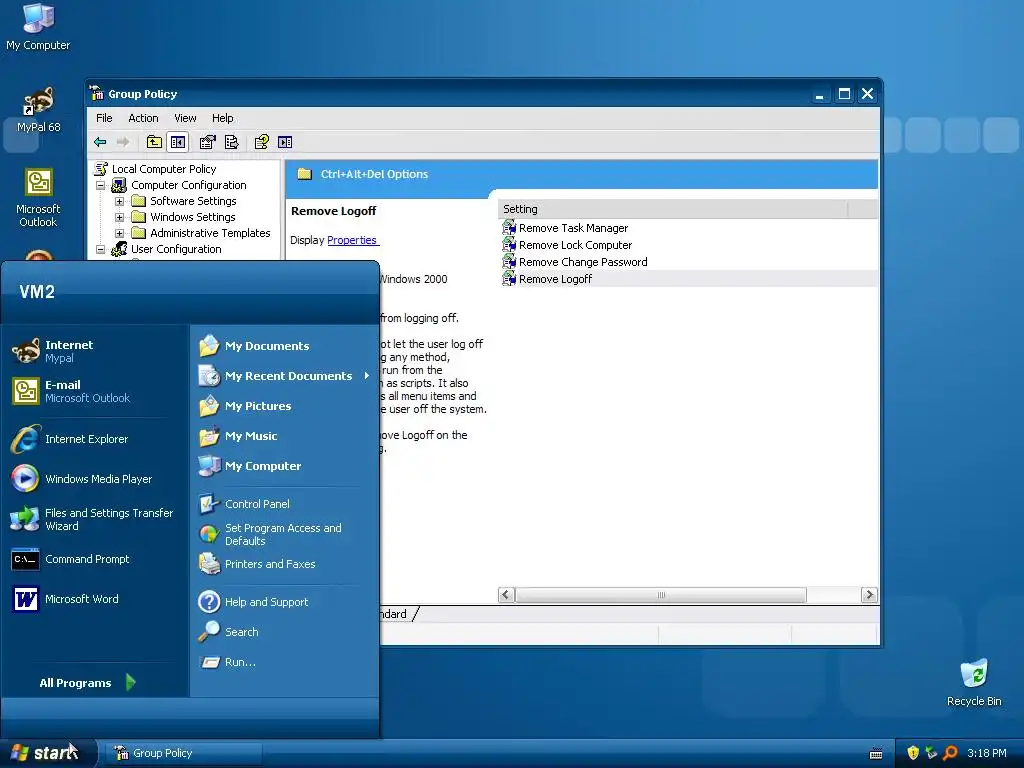
Task: Click the Help toolbar icon with question mark
Action: click(x=261, y=142)
